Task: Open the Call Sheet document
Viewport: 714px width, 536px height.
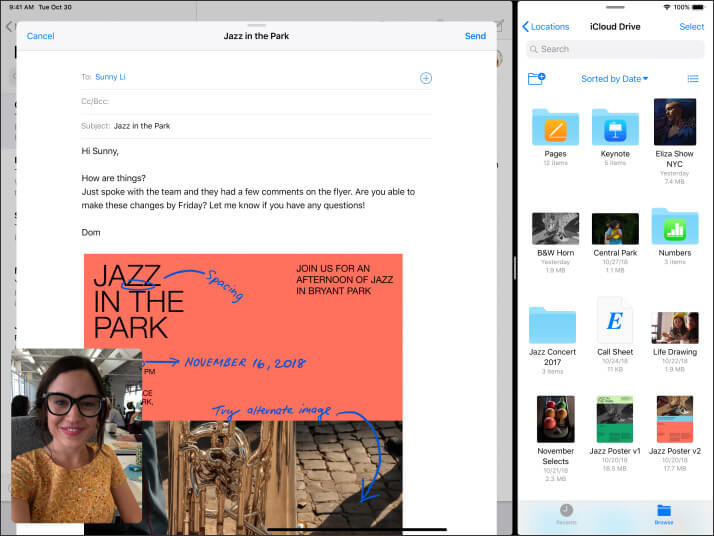Action: point(615,322)
